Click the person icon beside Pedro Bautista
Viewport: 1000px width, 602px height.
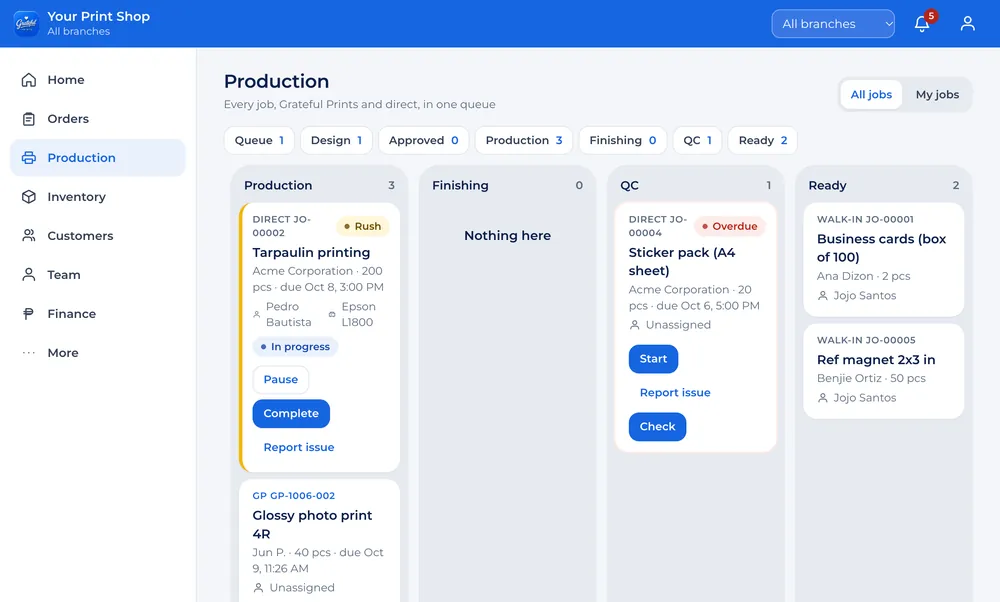(257, 314)
